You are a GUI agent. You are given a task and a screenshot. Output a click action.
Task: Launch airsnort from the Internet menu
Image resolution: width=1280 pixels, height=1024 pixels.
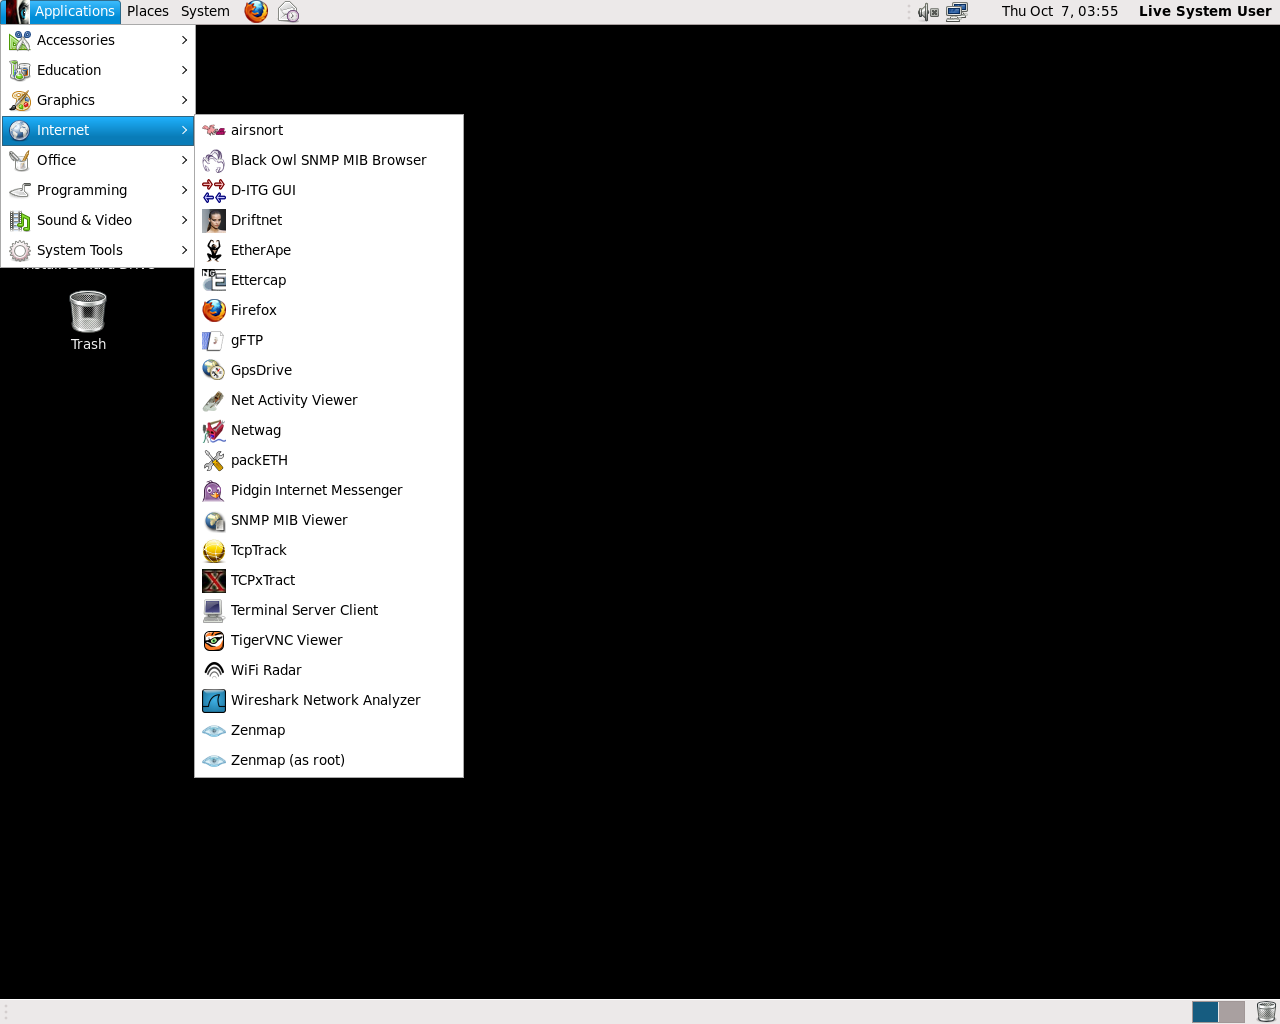pos(329,130)
